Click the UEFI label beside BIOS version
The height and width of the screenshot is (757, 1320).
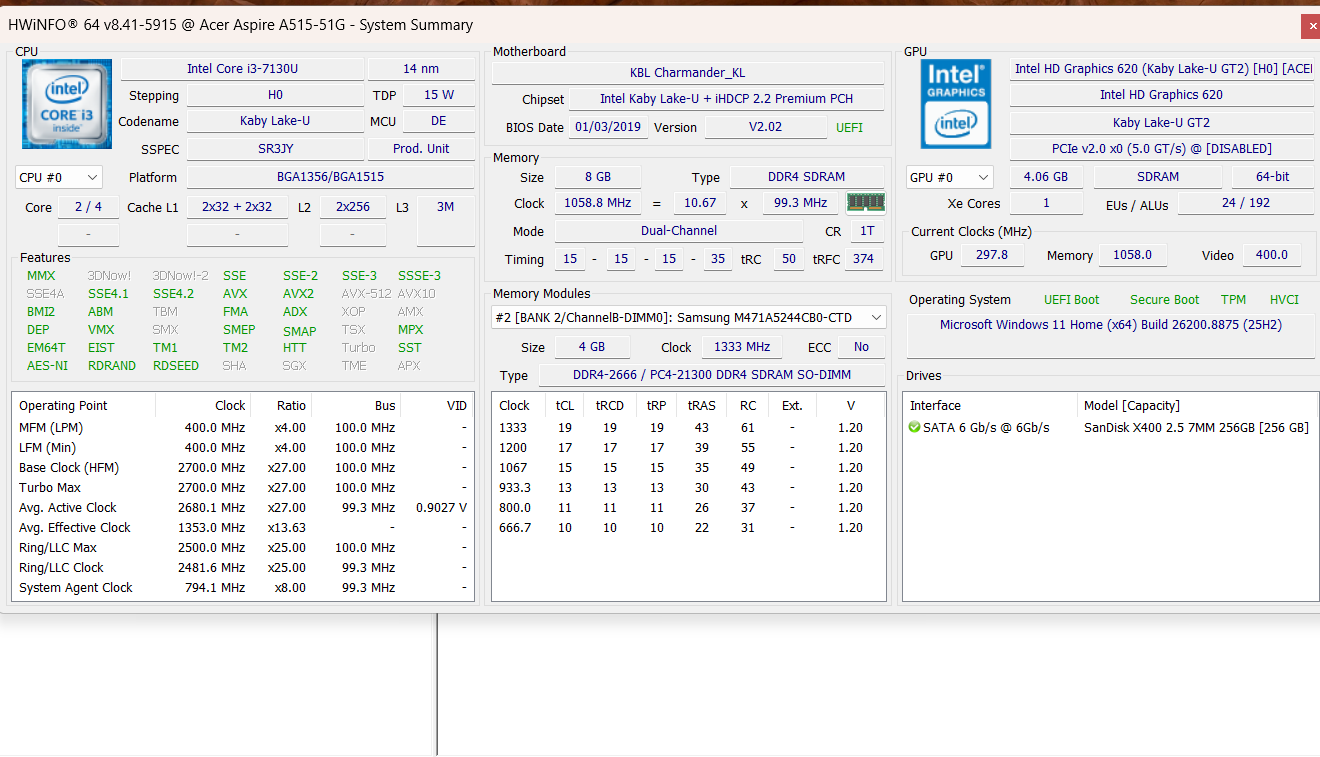pyautogui.click(x=849, y=128)
